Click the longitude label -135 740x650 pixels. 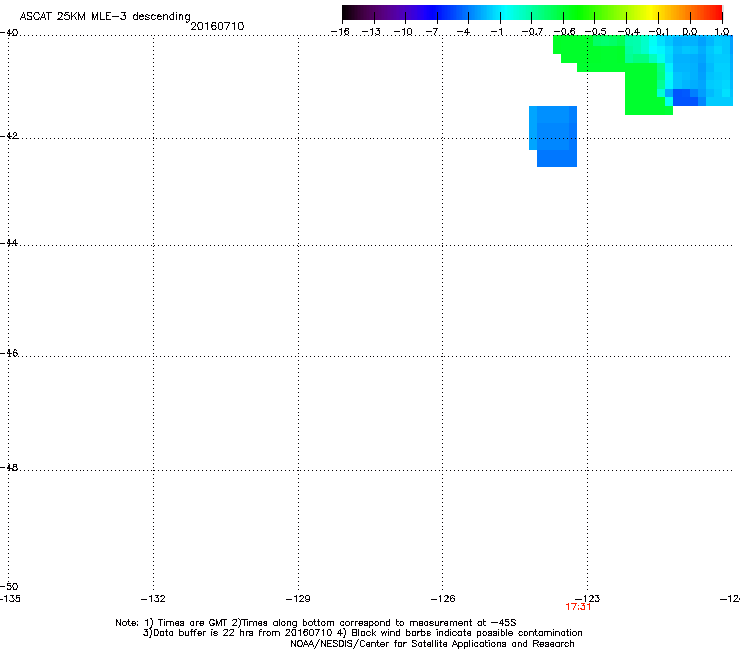point(10,599)
